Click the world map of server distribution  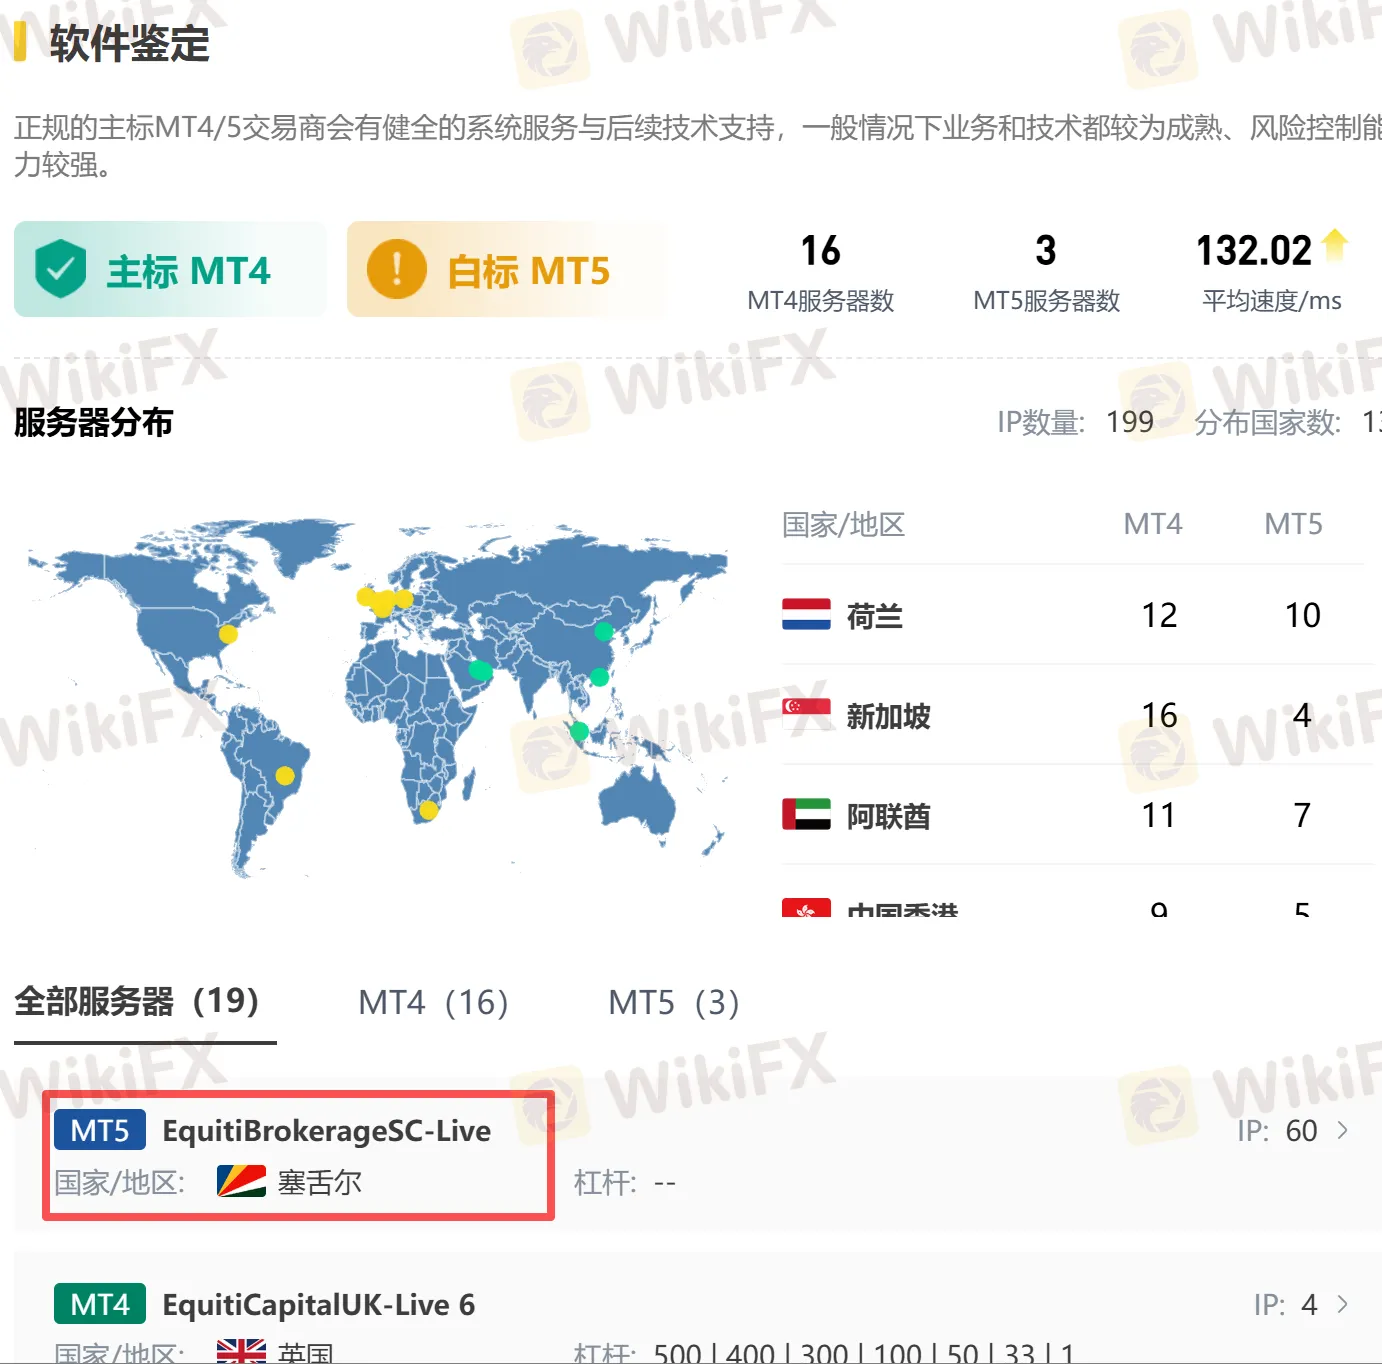(377, 698)
